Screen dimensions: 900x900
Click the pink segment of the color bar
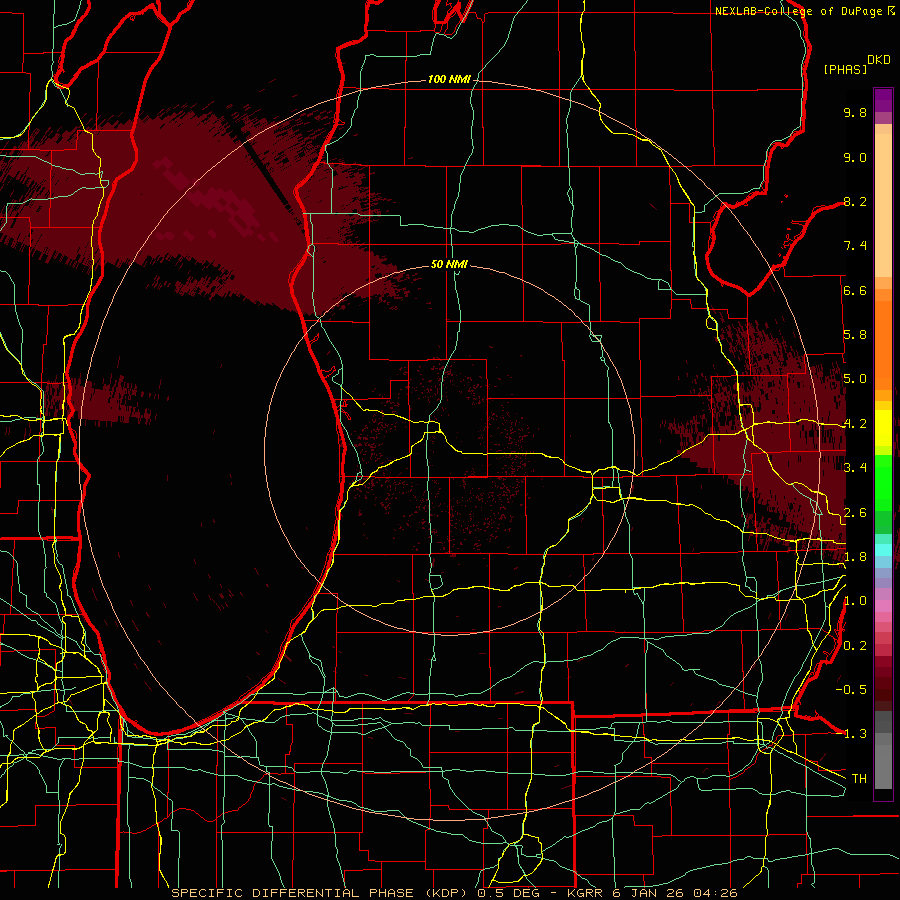883,606
